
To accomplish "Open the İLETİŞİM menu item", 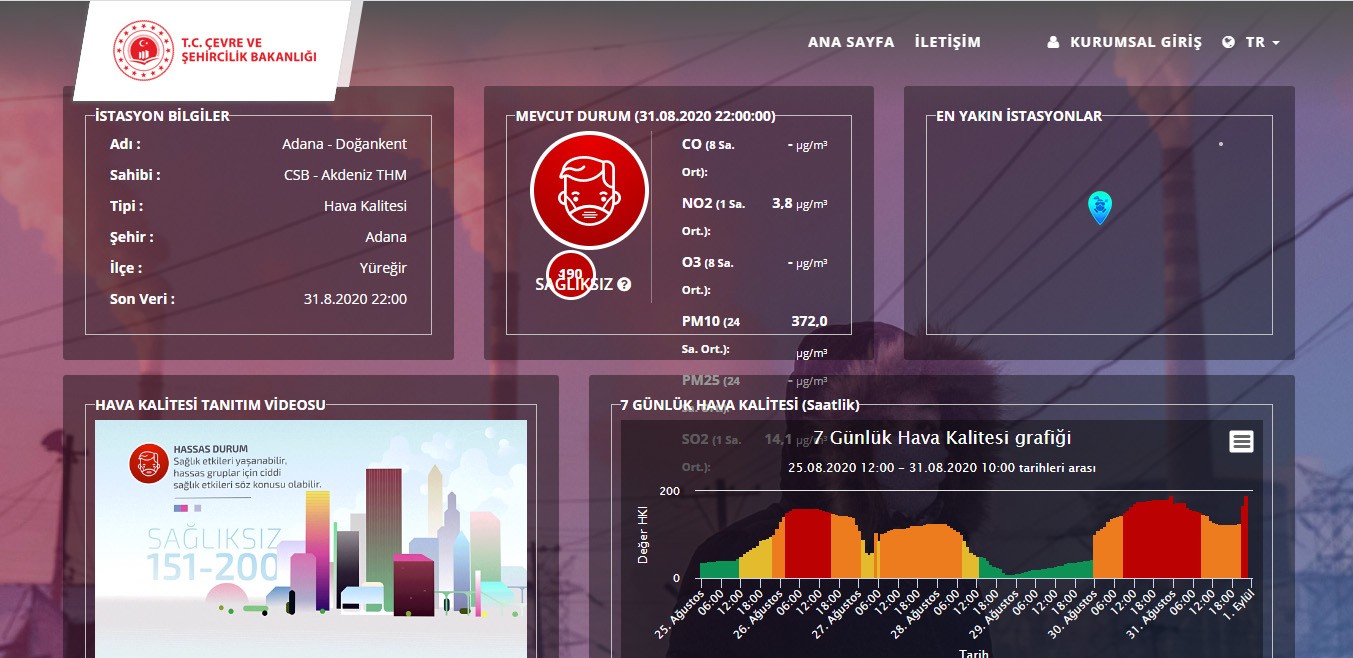I will click(x=947, y=43).
